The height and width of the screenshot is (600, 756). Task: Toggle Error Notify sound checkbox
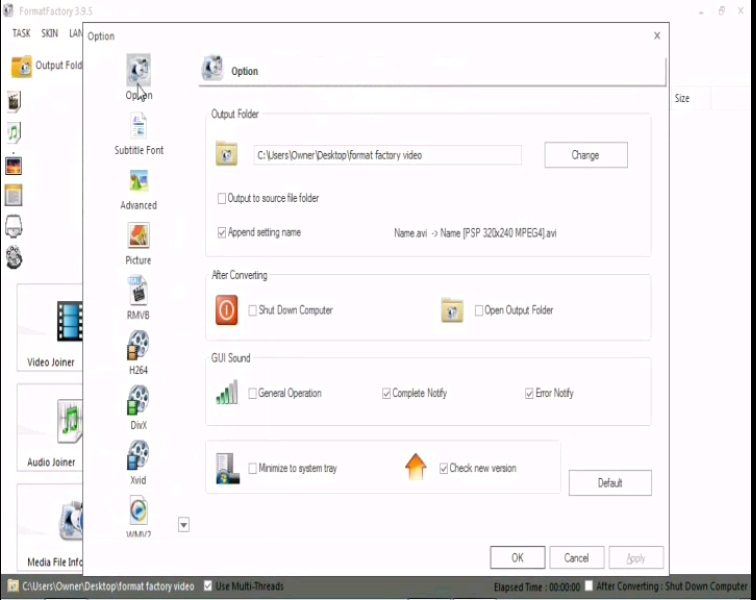pyautogui.click(x=529, y=393)
